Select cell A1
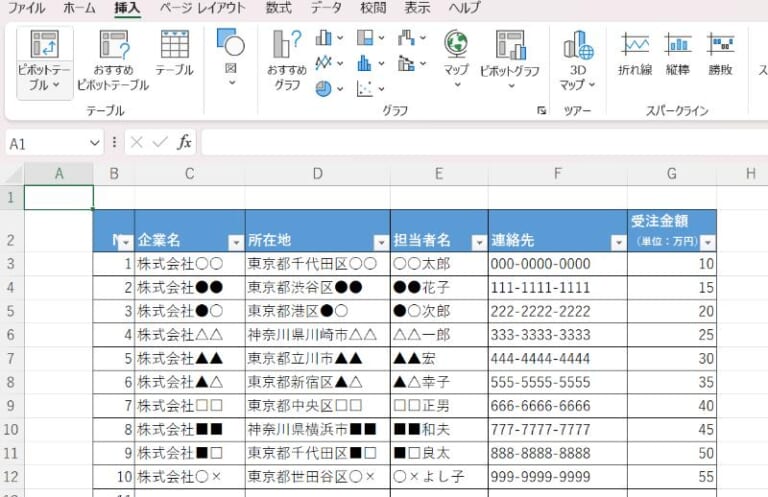Image resolution: width=768 pixels, height=497 pixels. point(59,197)
